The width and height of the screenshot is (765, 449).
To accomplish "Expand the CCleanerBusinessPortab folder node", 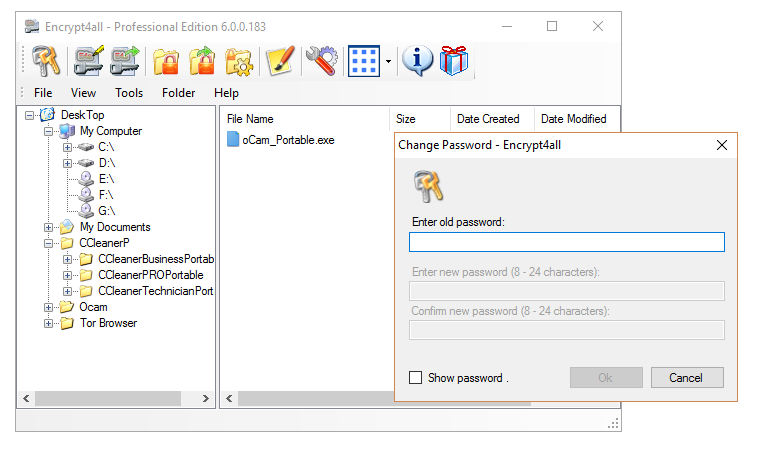I will (67, 259).
